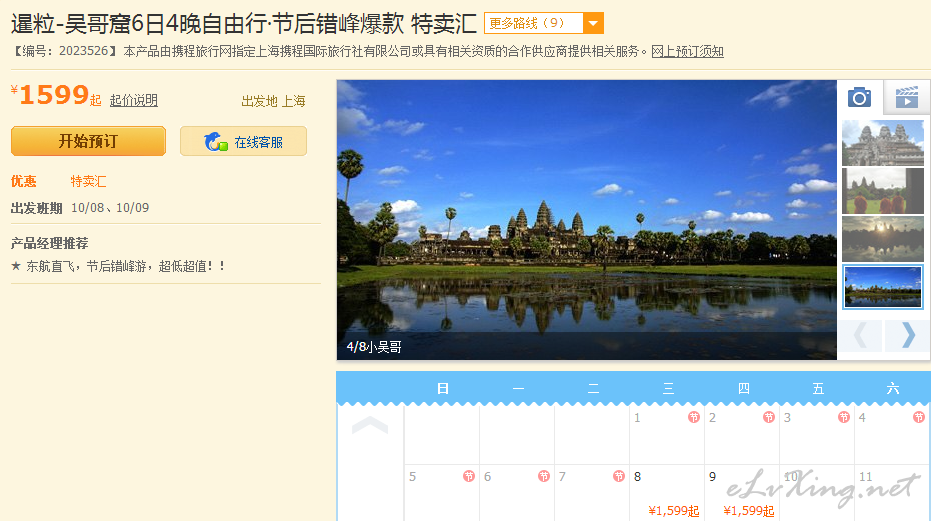931x521 pixels.
Task: Select the sunset reflection thumbnail
Action: (883, 239)
